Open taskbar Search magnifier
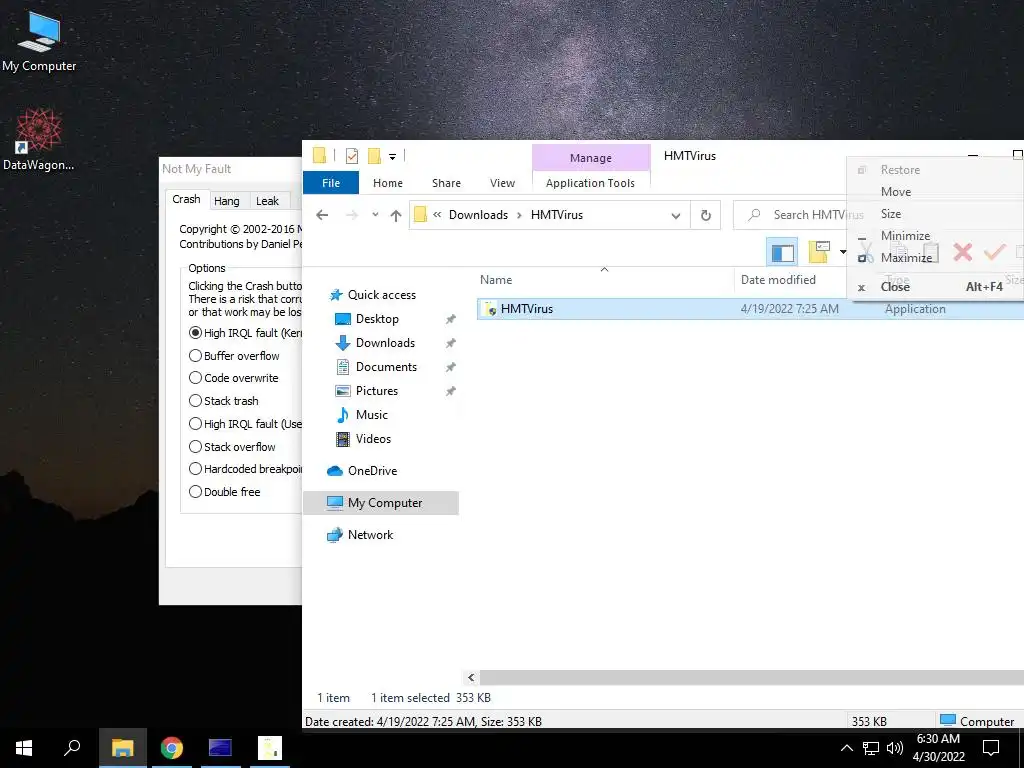This screenshot has height=768, width=1024. coord(72,748)
